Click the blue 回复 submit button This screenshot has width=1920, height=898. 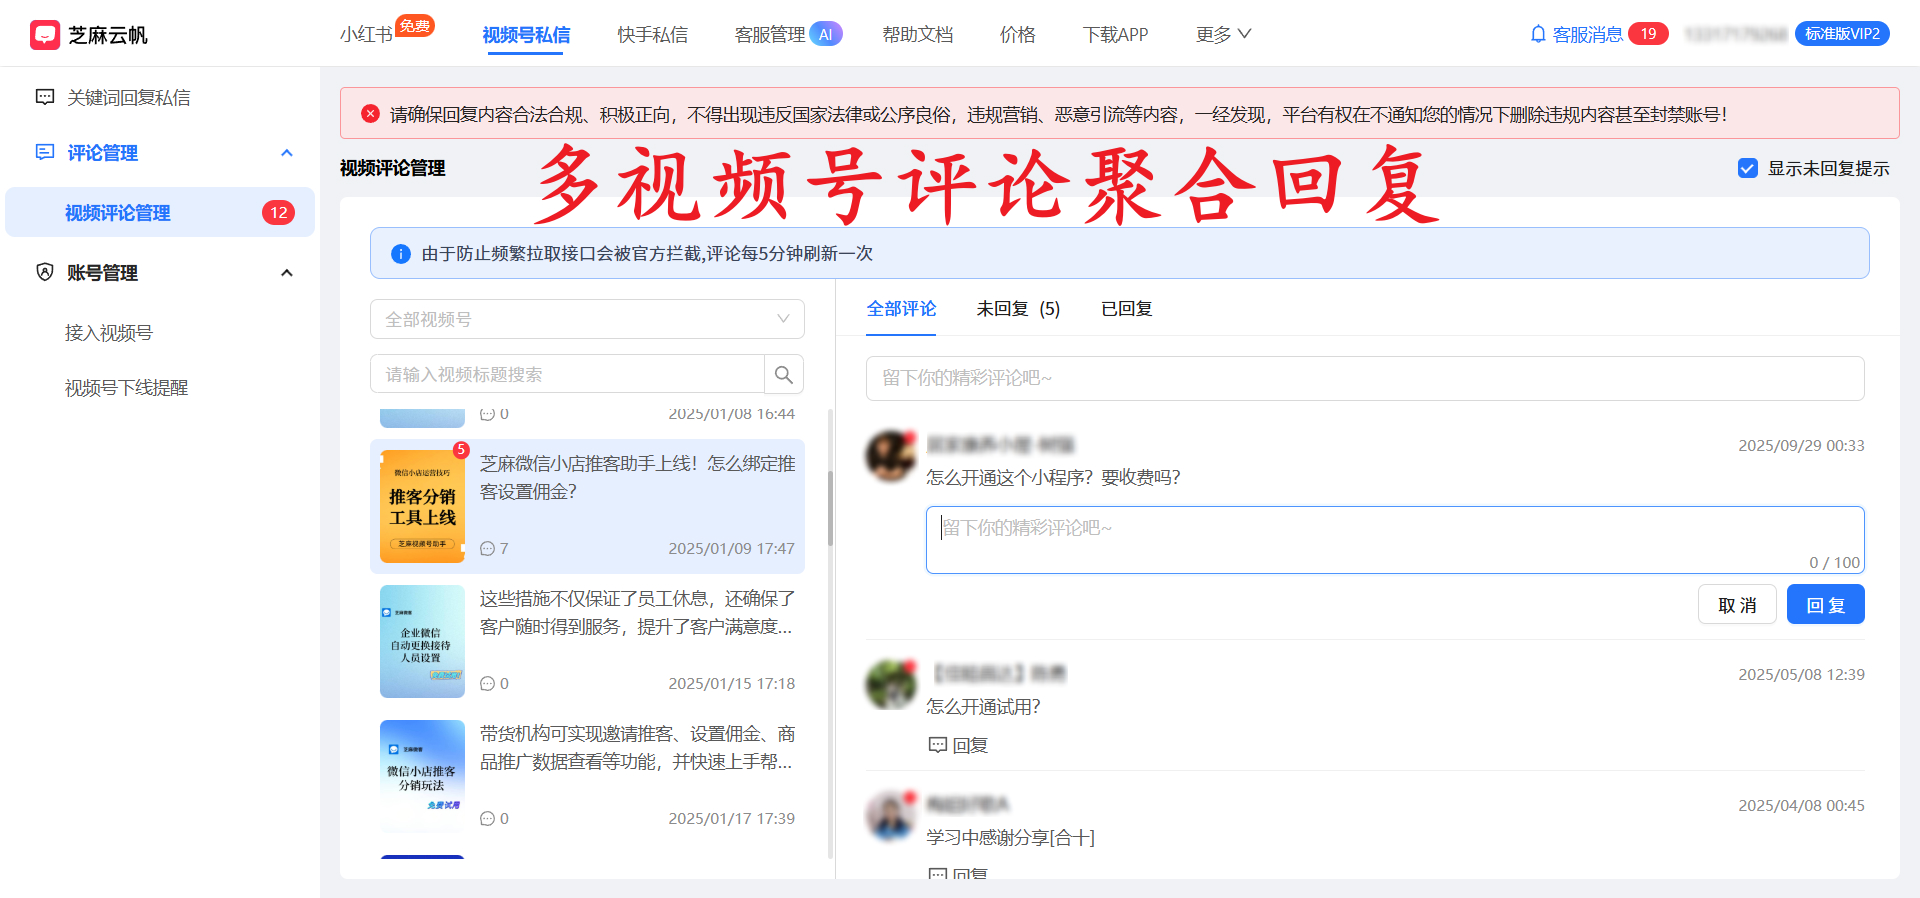coord(1825,604)
